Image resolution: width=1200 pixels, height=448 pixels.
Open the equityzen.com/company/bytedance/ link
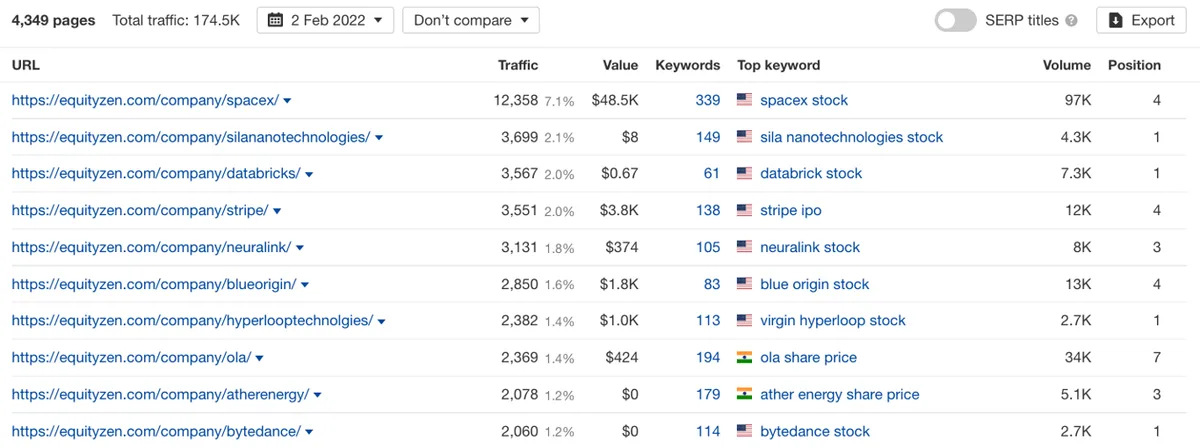click(x=157, y=431)
